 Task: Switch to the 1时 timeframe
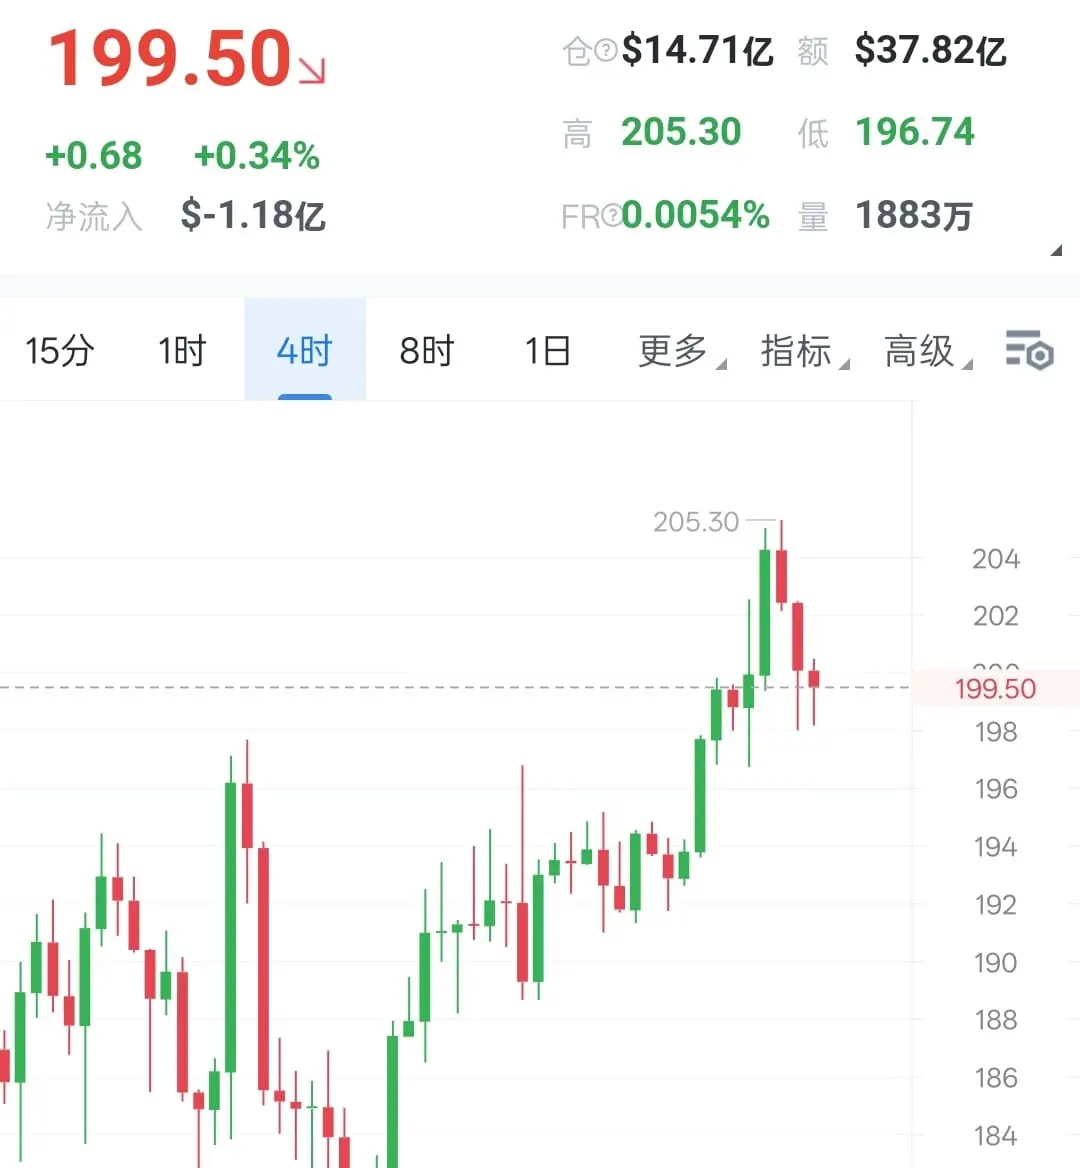tap(182, 350)
